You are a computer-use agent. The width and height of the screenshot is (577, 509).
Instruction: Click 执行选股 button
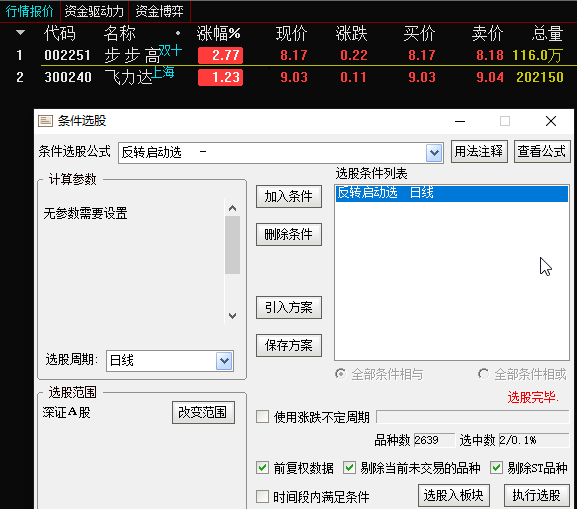coord(537,495)
